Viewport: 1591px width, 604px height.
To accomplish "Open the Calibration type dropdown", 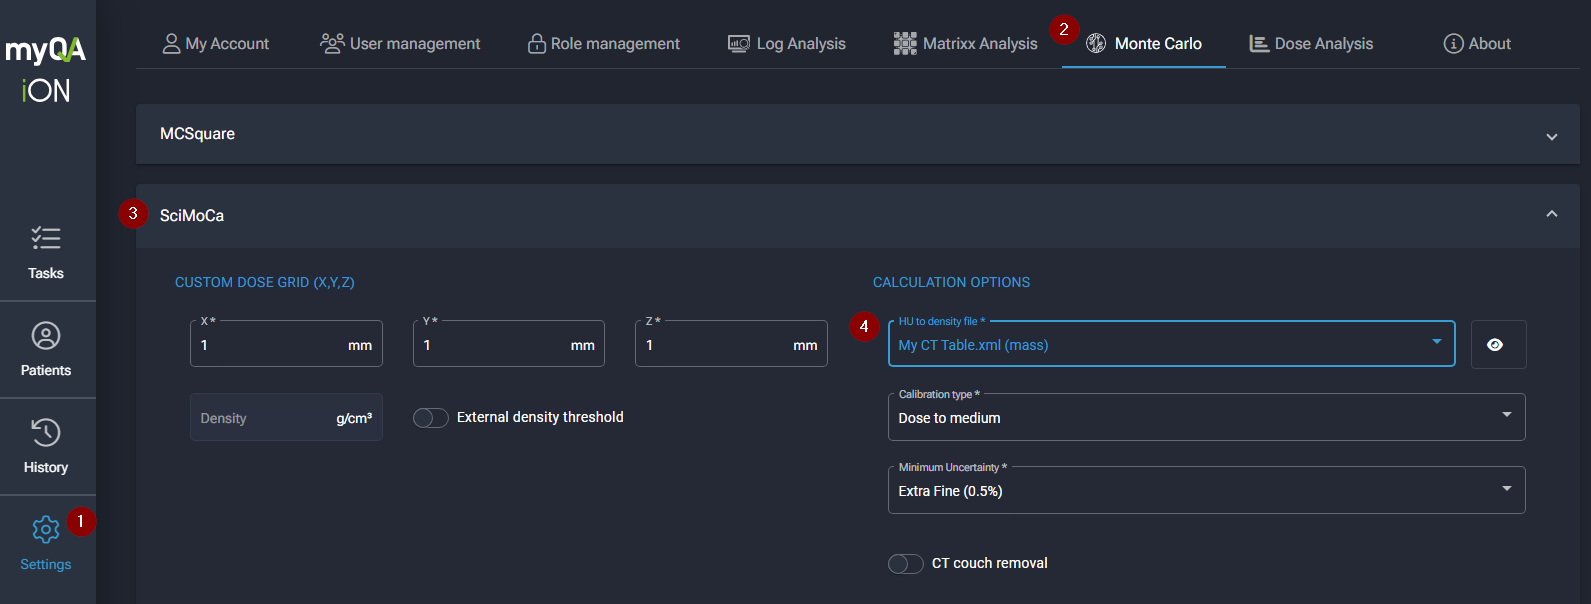I will 1205,418.
